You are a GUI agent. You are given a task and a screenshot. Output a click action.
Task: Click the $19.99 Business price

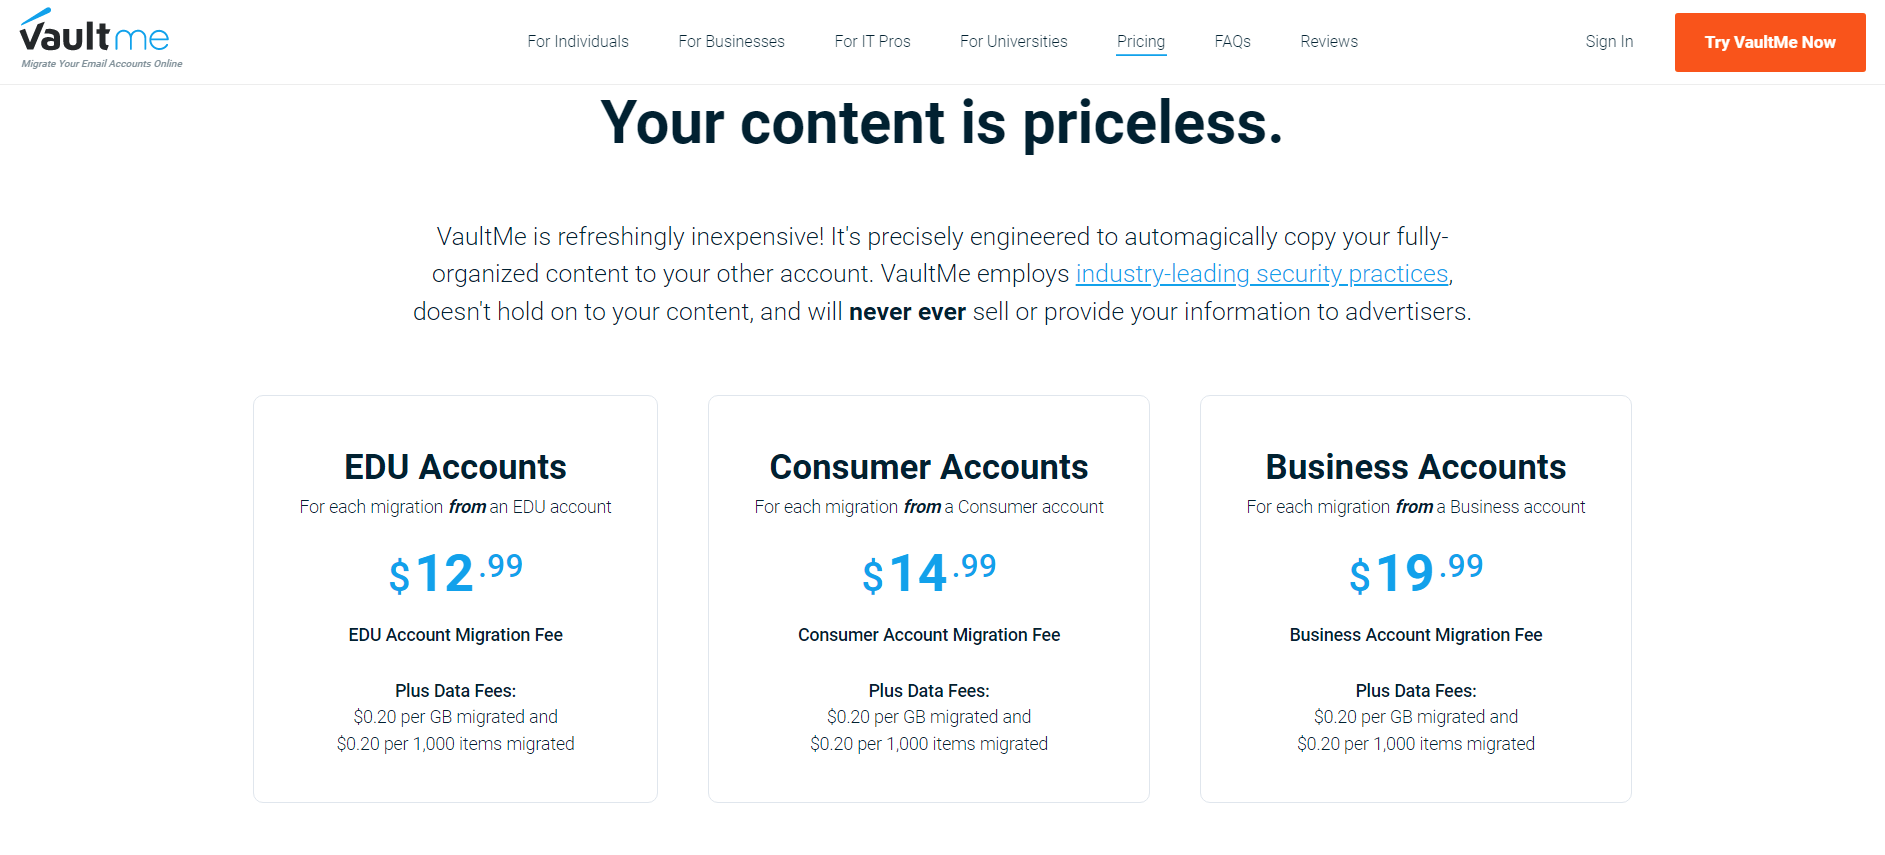click(x=1416, y=573)
